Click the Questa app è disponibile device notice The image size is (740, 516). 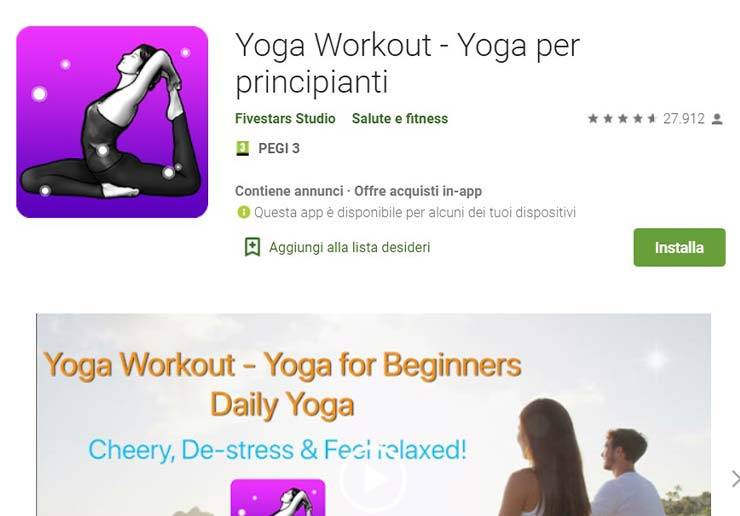pyautogui.click(x=415, y=212)
